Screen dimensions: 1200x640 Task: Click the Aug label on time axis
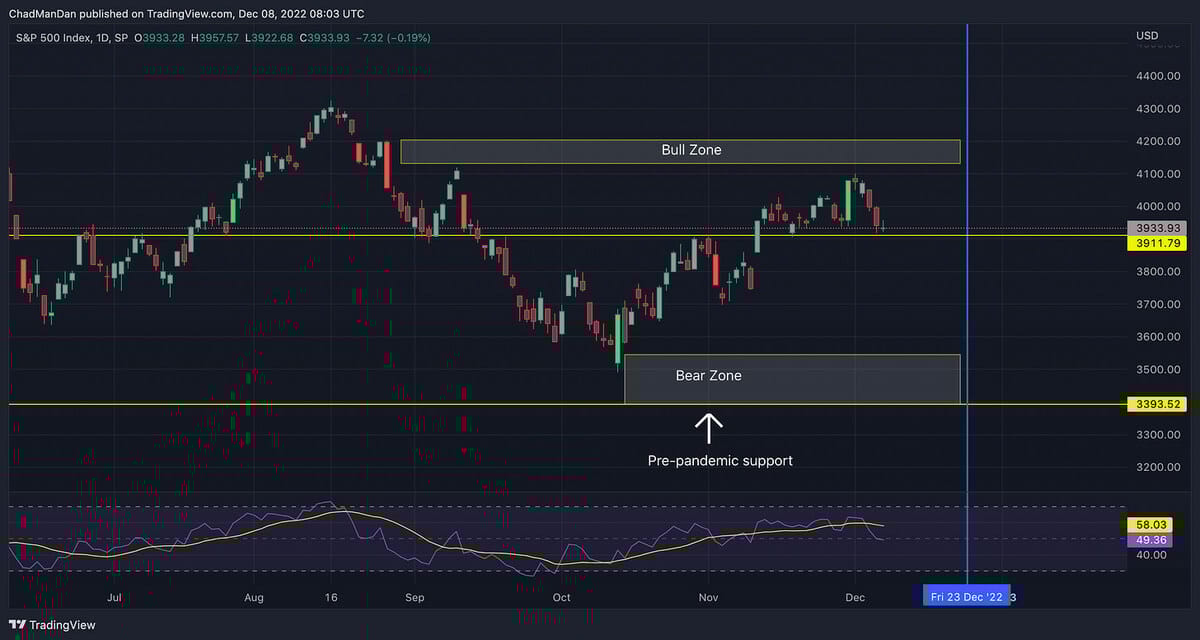253,597
